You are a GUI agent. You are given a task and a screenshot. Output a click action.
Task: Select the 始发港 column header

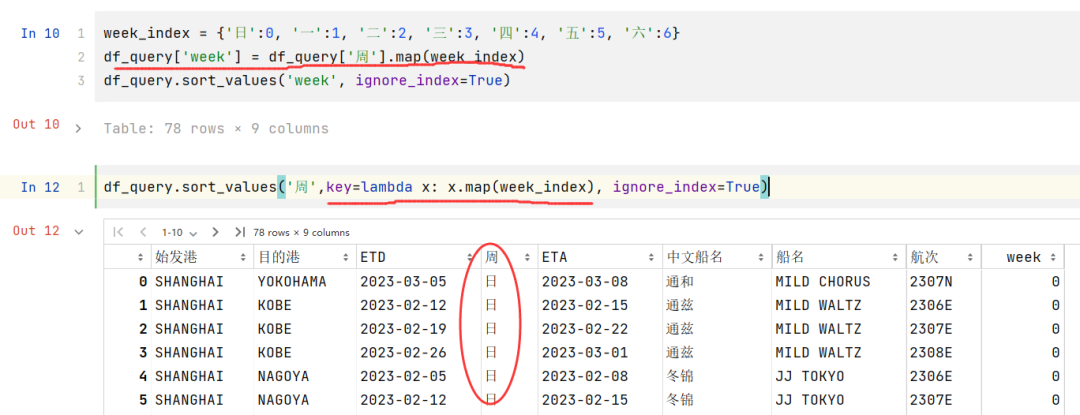(x=176, y=257)
